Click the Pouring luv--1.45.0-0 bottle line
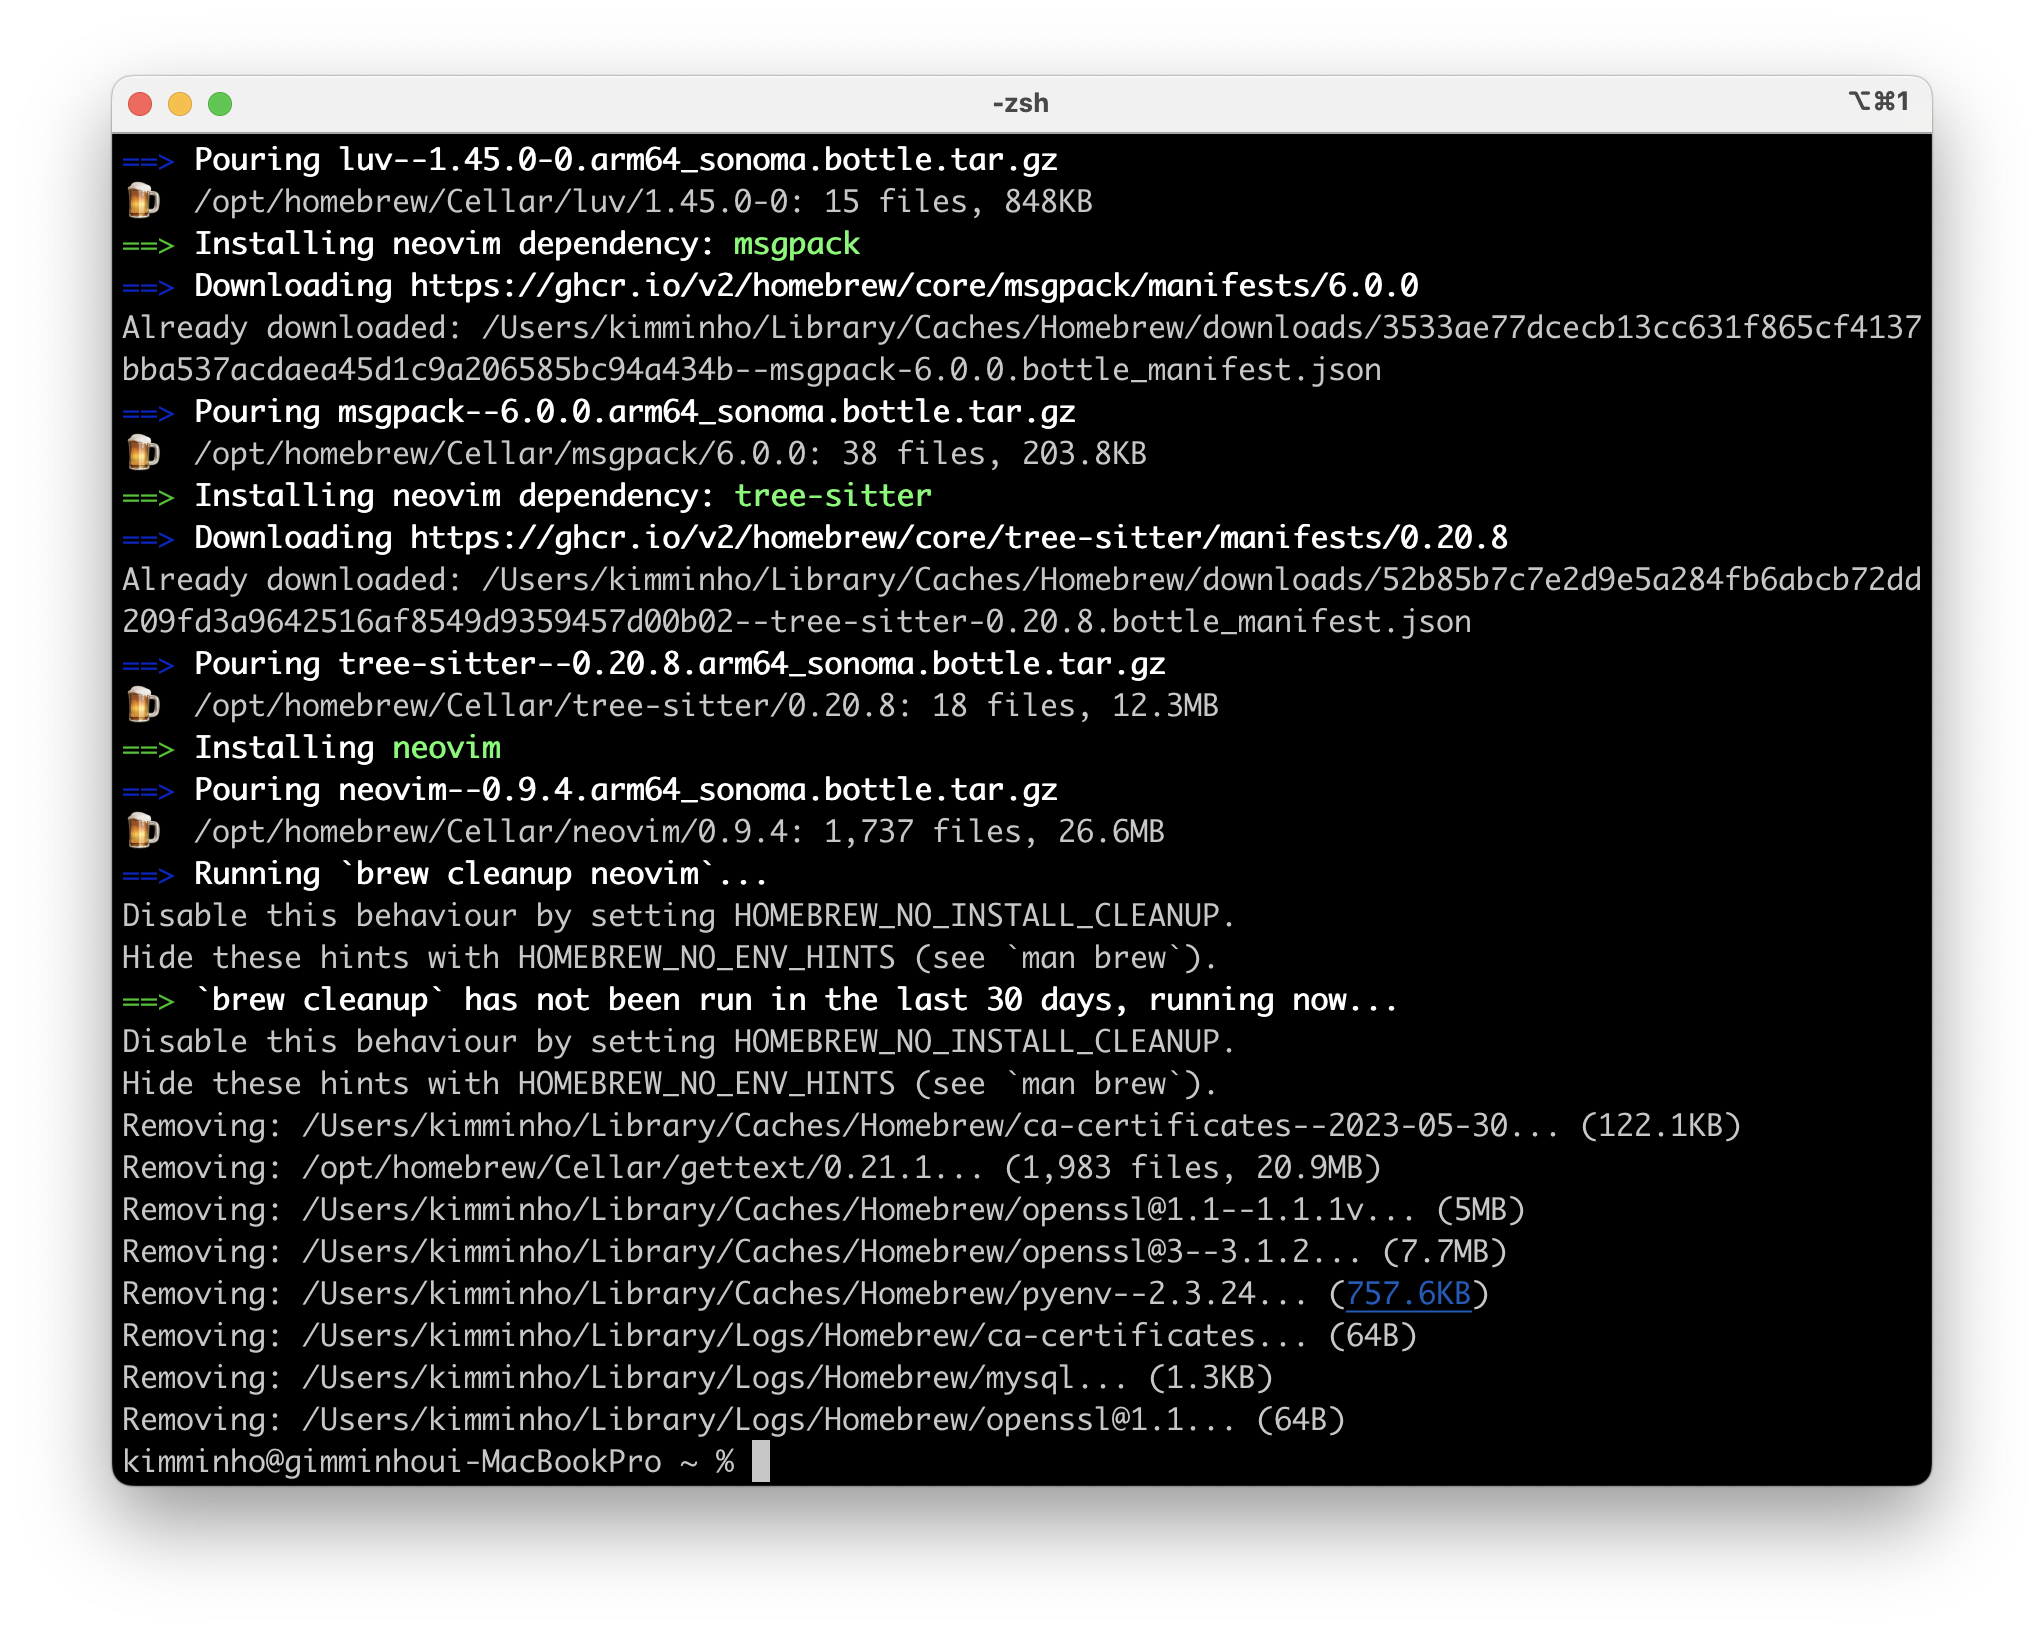 590,160
